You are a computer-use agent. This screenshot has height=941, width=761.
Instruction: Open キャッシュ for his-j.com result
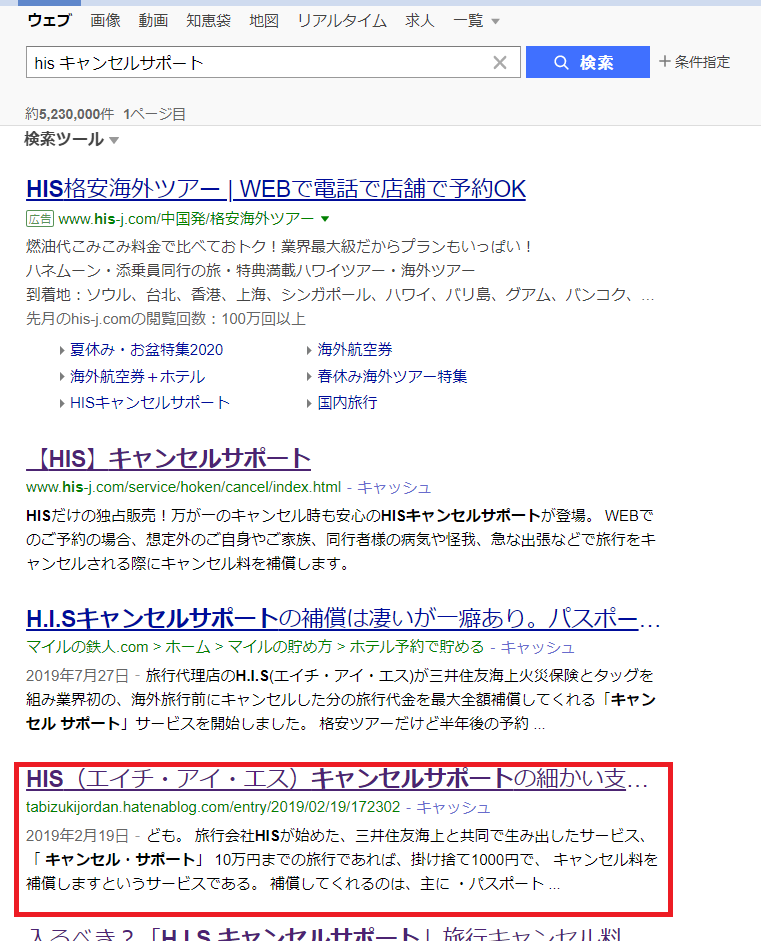(394, 487)
